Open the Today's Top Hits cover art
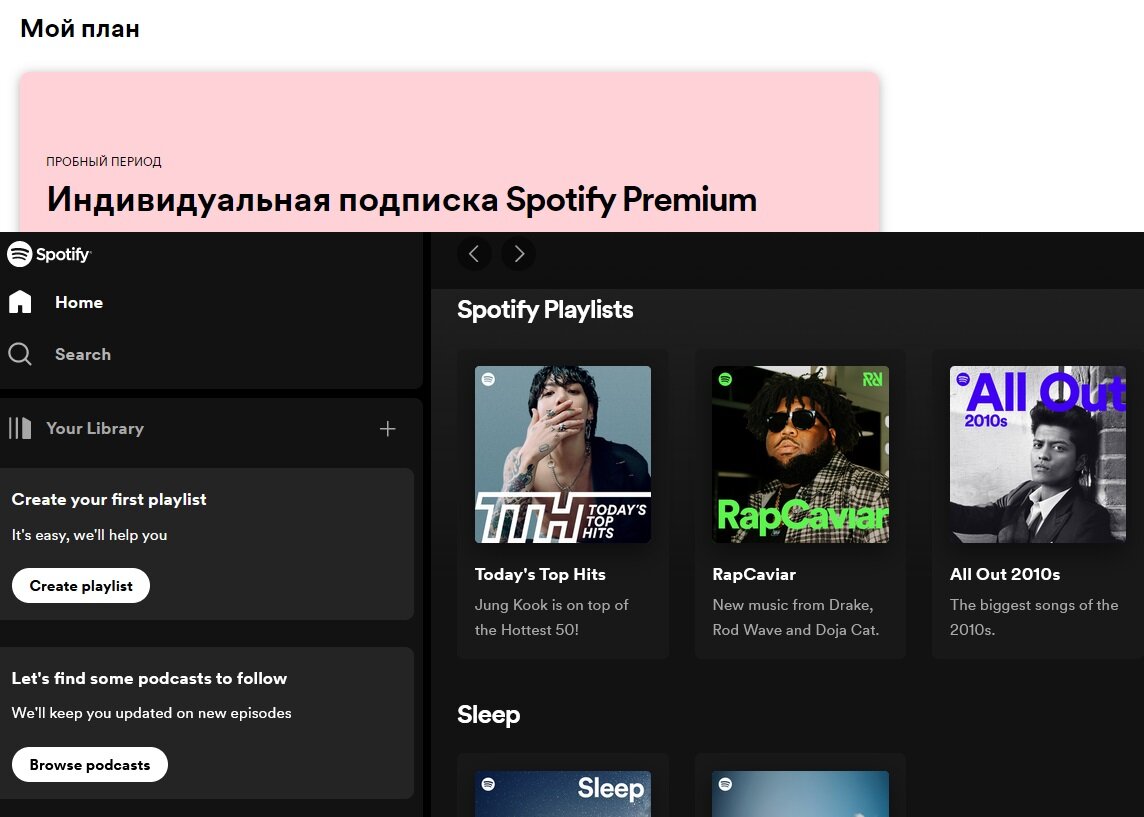The width and height of the screenshot is (1144, 817). click(x=563, y=454)
